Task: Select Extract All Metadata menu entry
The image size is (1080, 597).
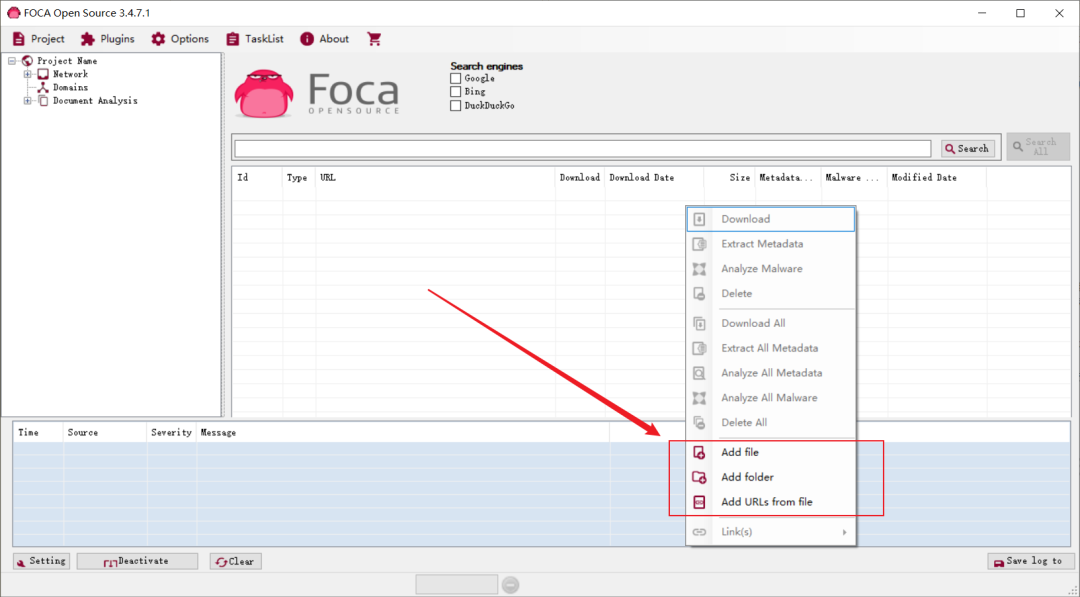Action: (x=771, y=348)
